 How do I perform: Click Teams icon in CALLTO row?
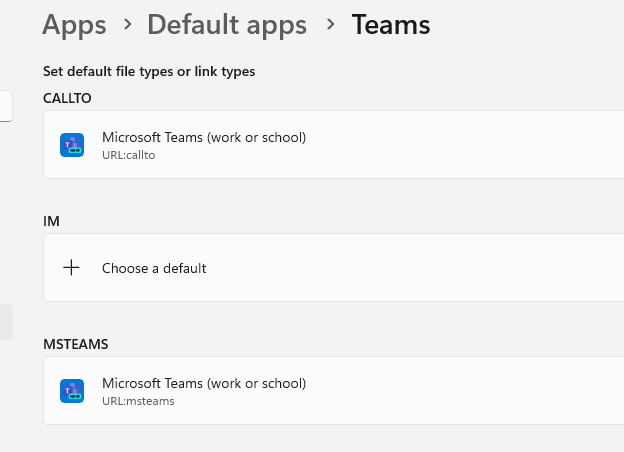click(72, 145)
